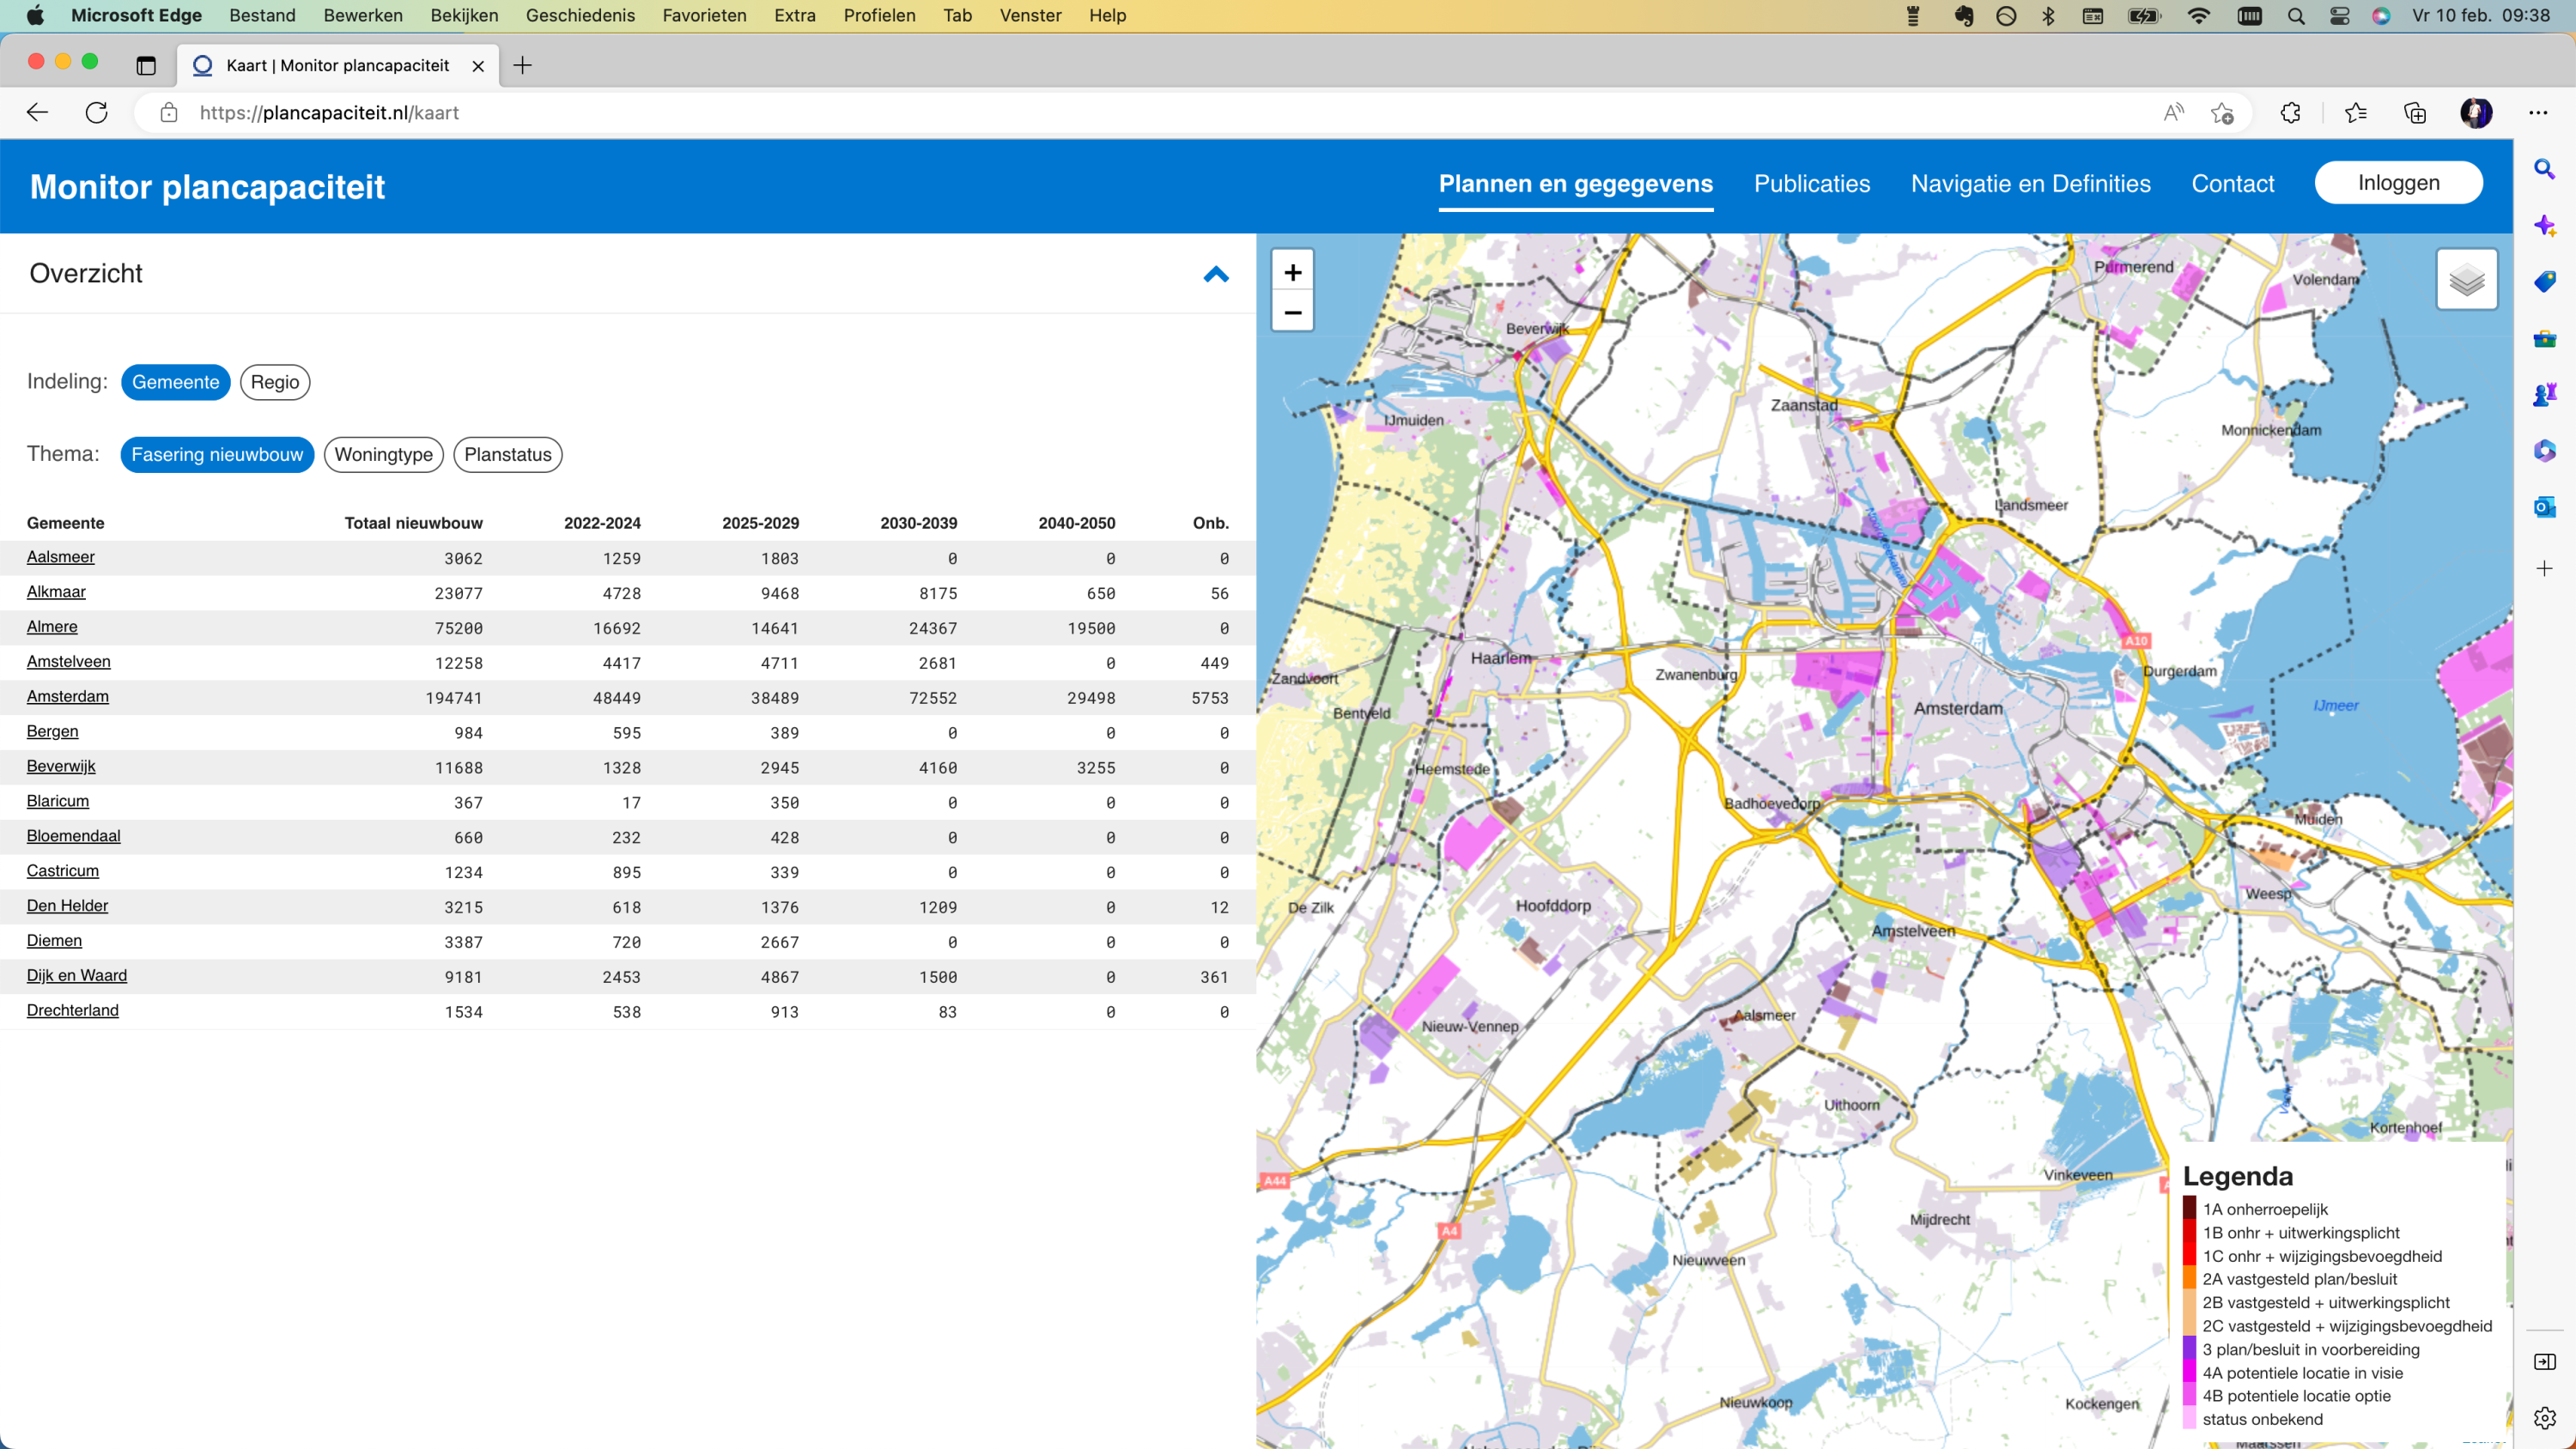Open the Favorieten menu
2576x1449 pixels.
point(704,15)
